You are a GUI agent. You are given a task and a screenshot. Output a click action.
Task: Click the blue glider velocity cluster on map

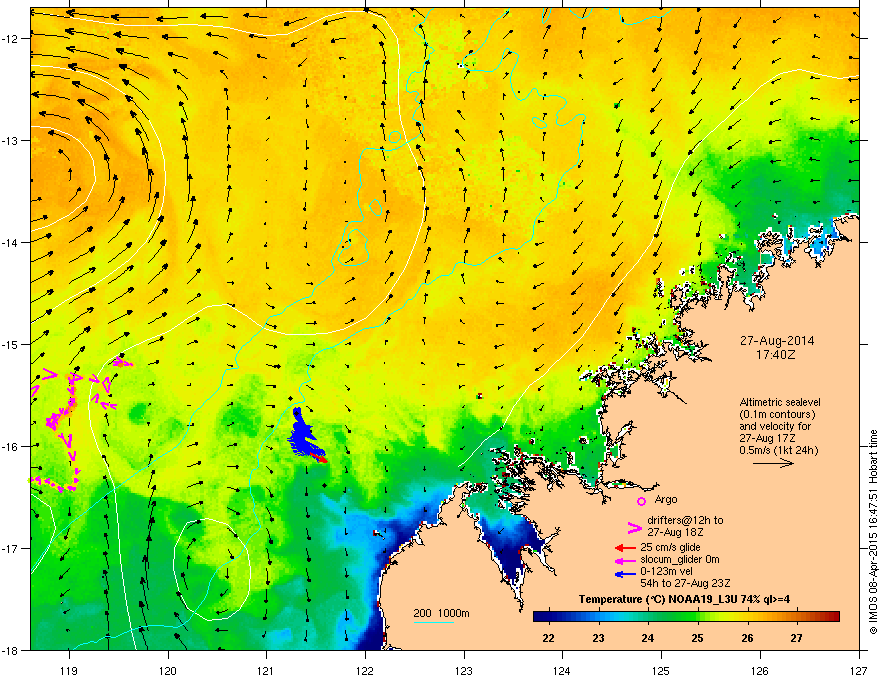point(304,434)
